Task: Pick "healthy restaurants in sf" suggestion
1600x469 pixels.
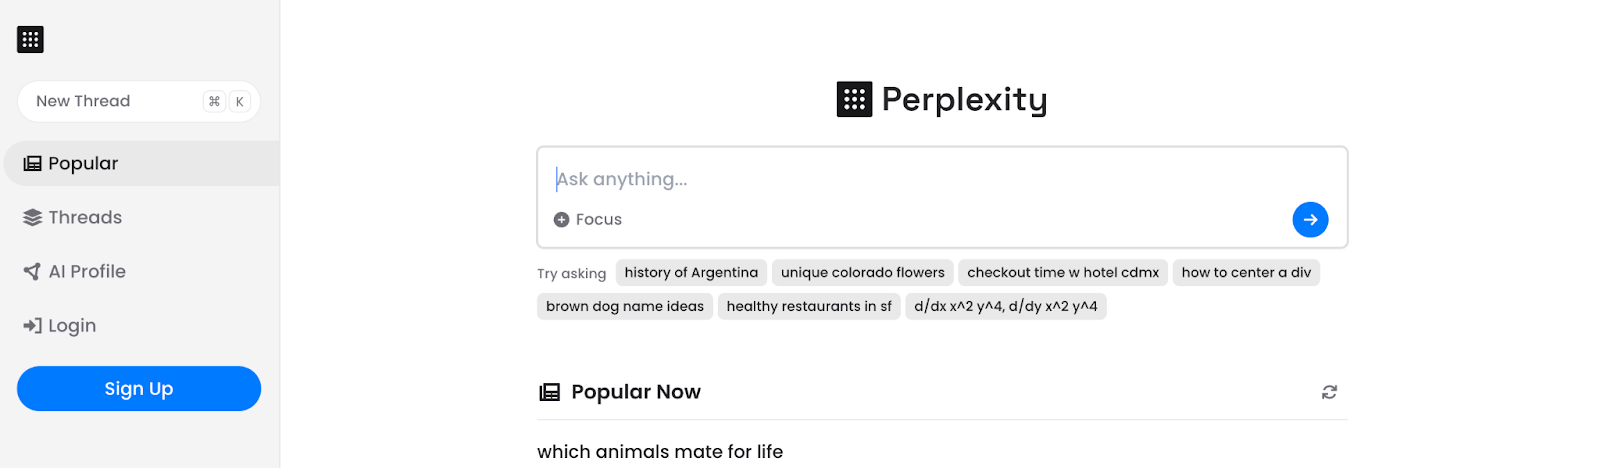Action: pyautogui.click(x=809, y=307)
